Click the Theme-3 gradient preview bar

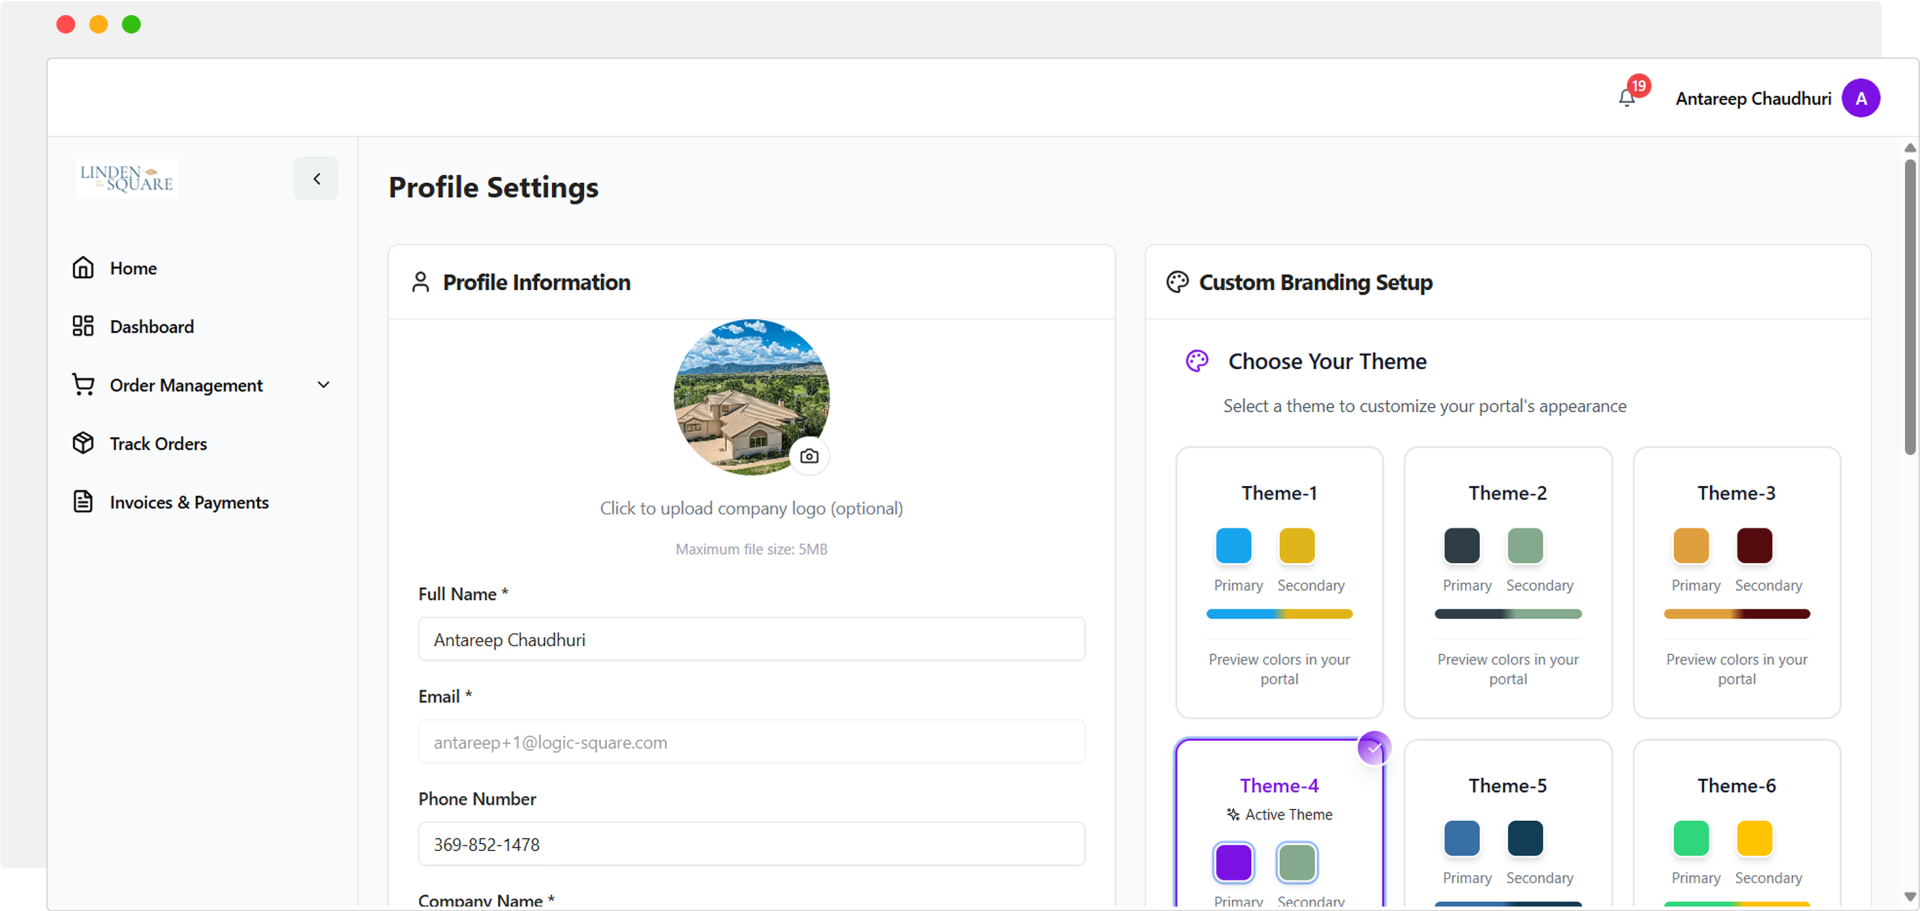(x=1737, y=614)
